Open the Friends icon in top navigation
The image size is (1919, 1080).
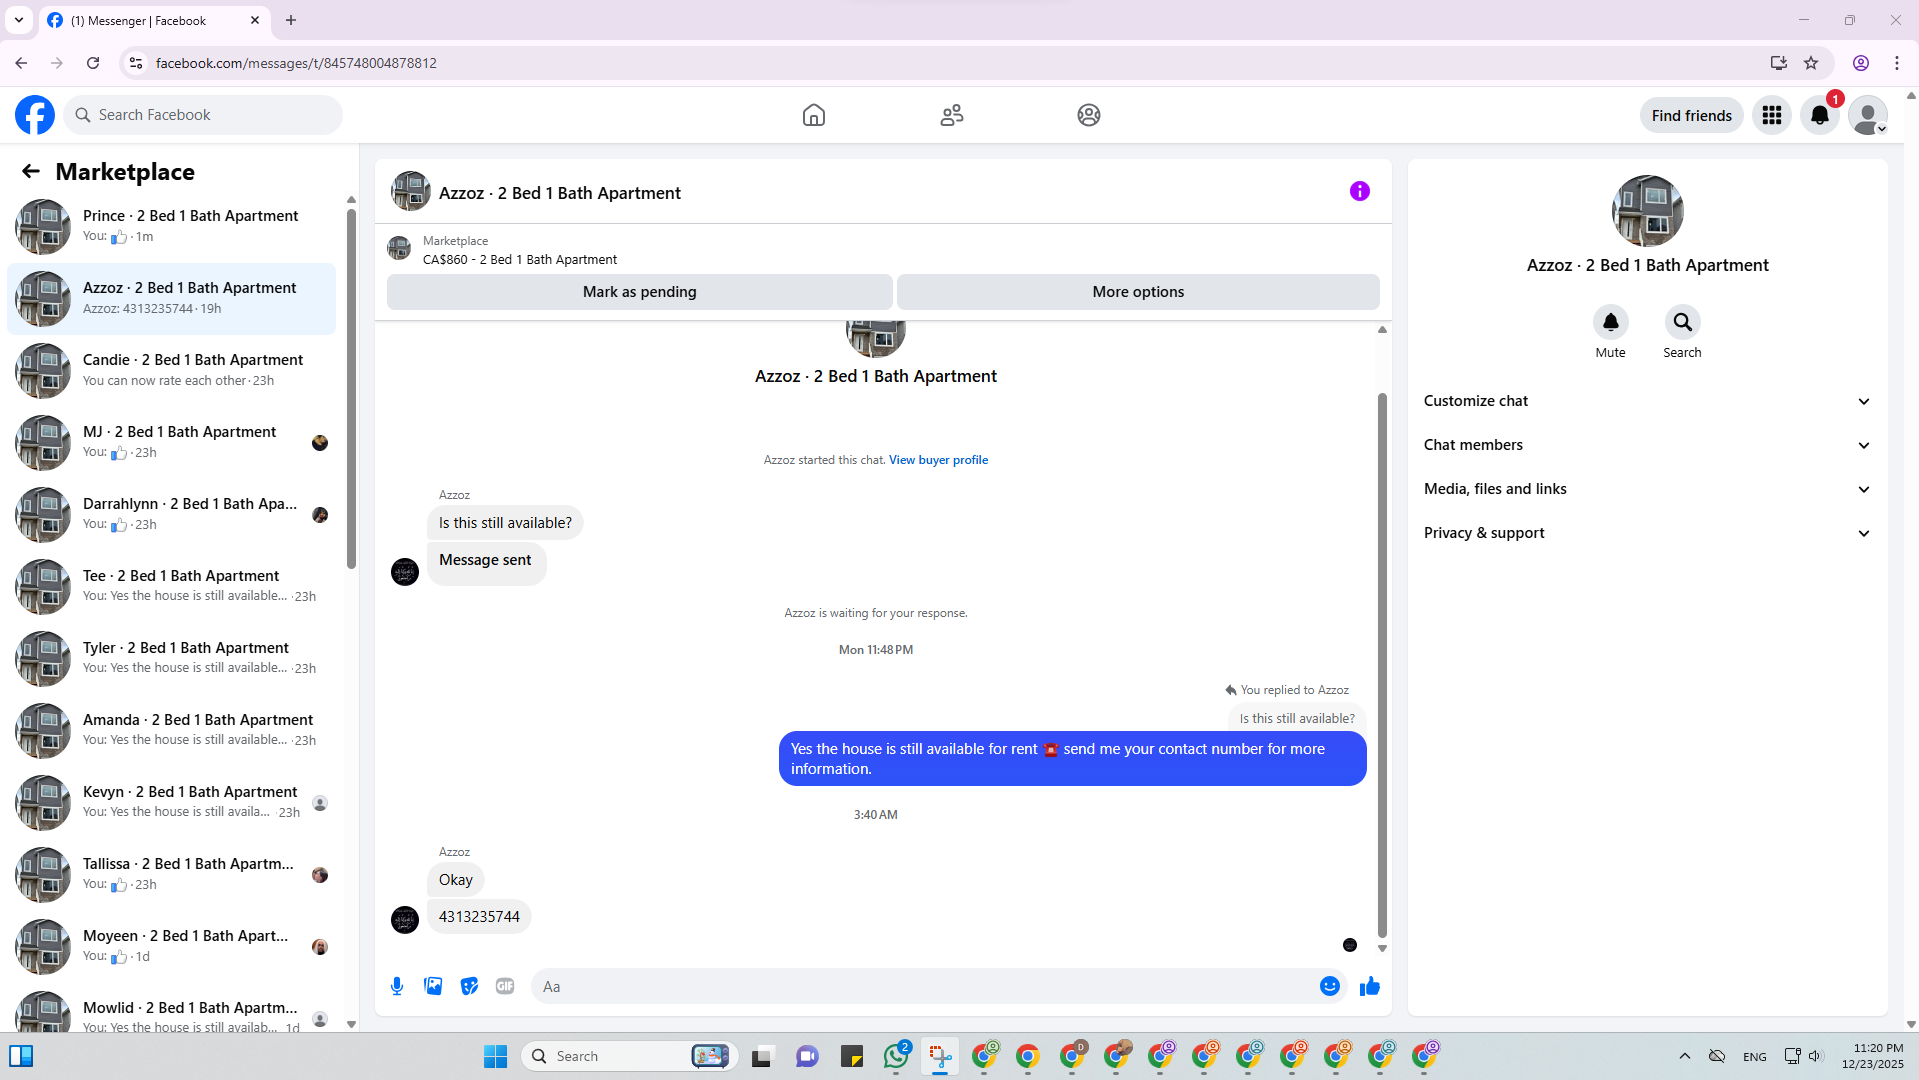952,115
